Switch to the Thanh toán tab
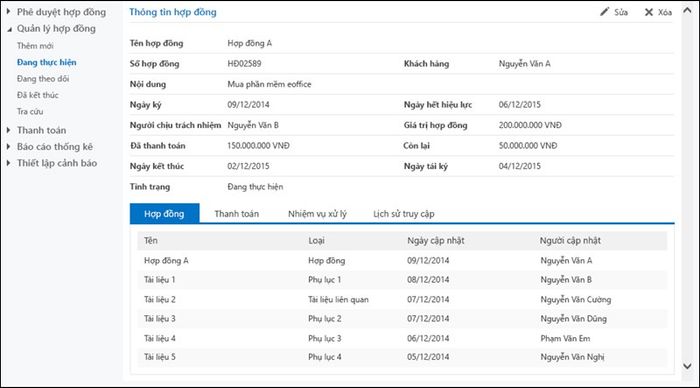The width and height of the screenshot is (700, 388). [x=237, y=214]
